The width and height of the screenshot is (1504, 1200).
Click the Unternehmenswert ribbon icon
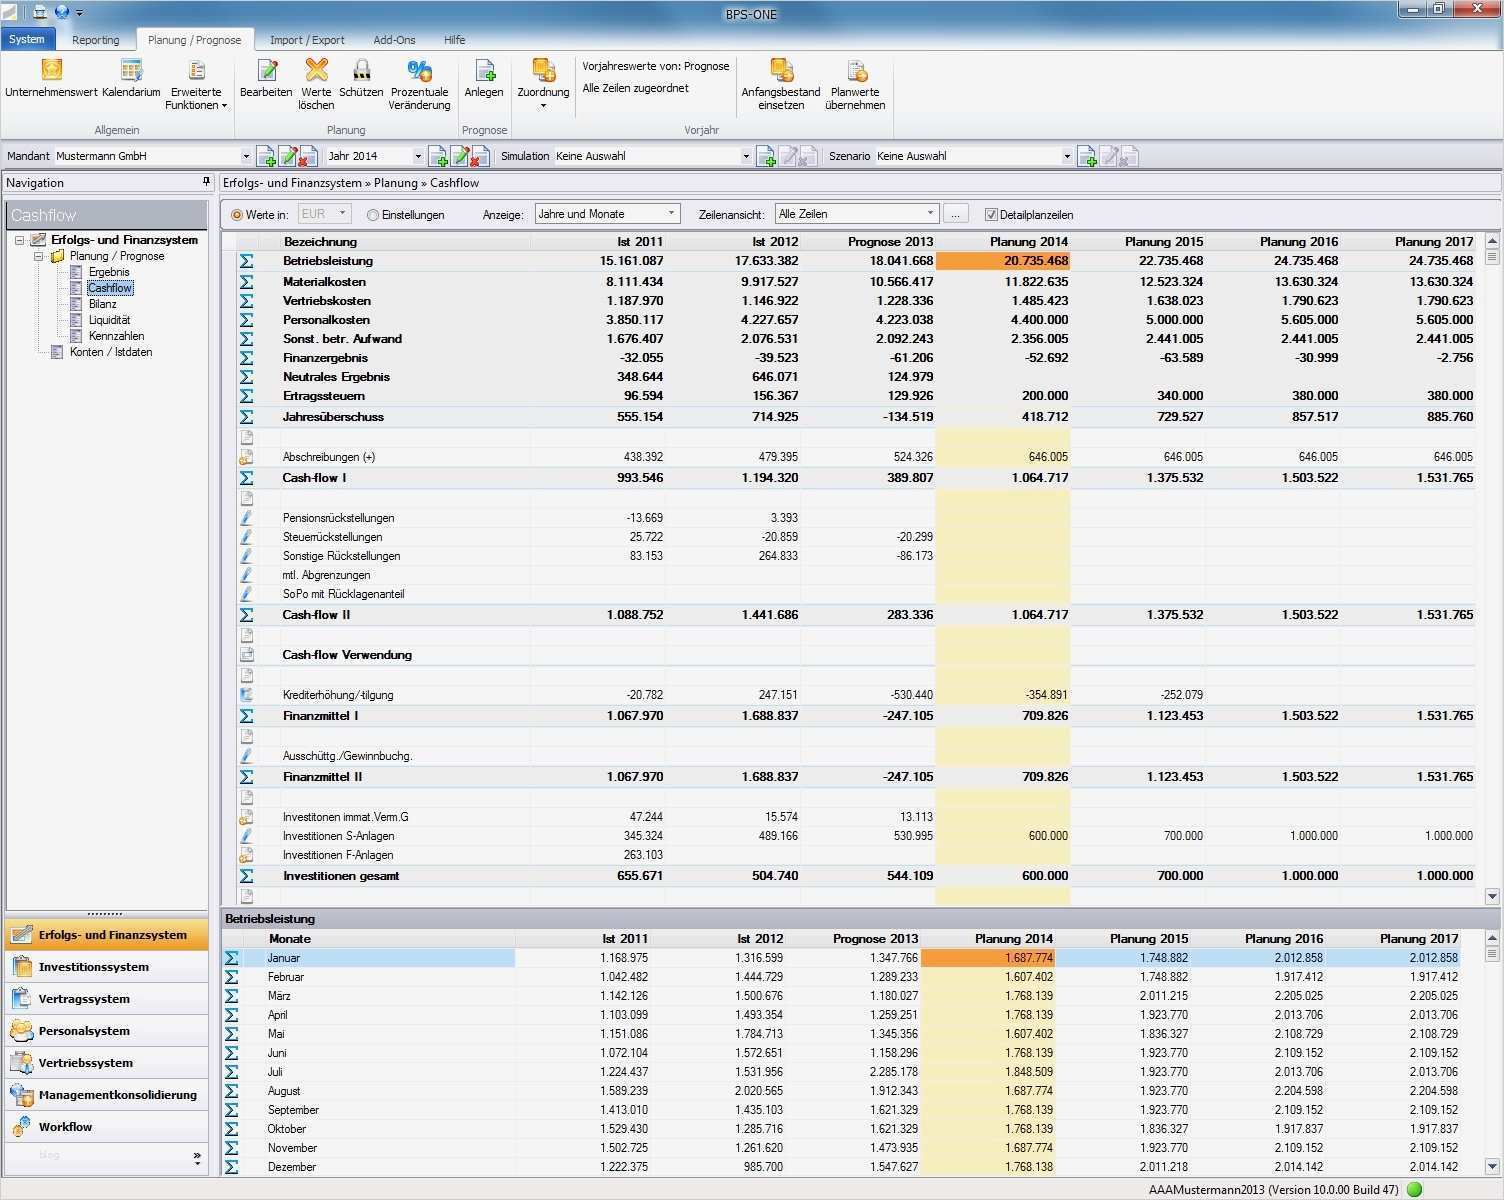tap(51, 71)
